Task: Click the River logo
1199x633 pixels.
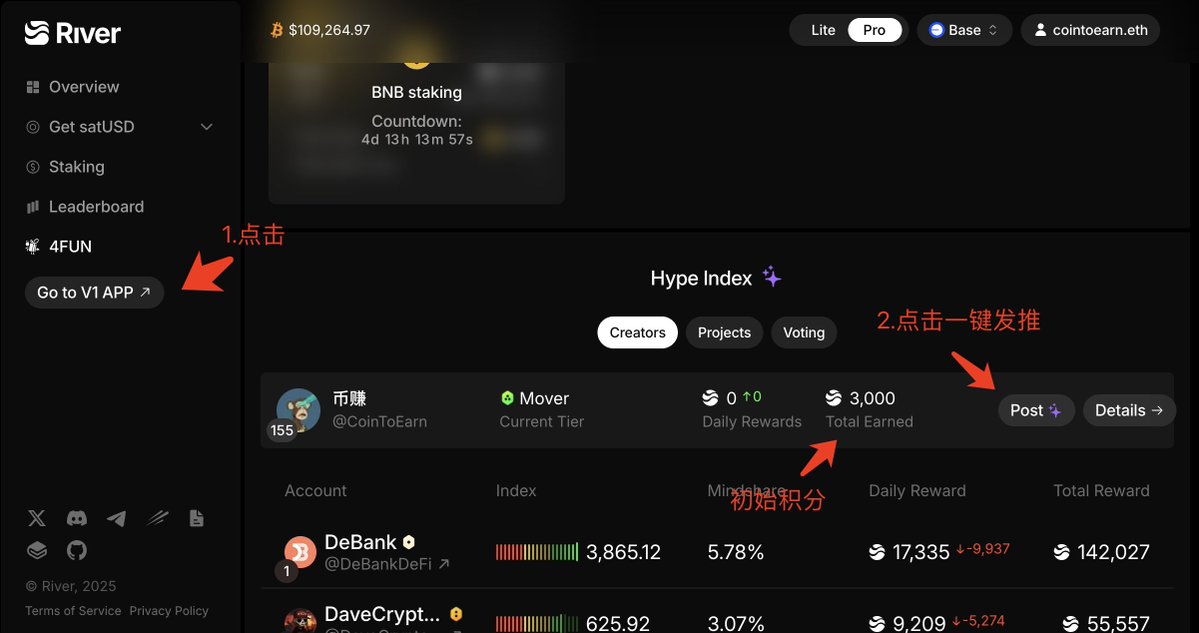Action: click(73, 33)
